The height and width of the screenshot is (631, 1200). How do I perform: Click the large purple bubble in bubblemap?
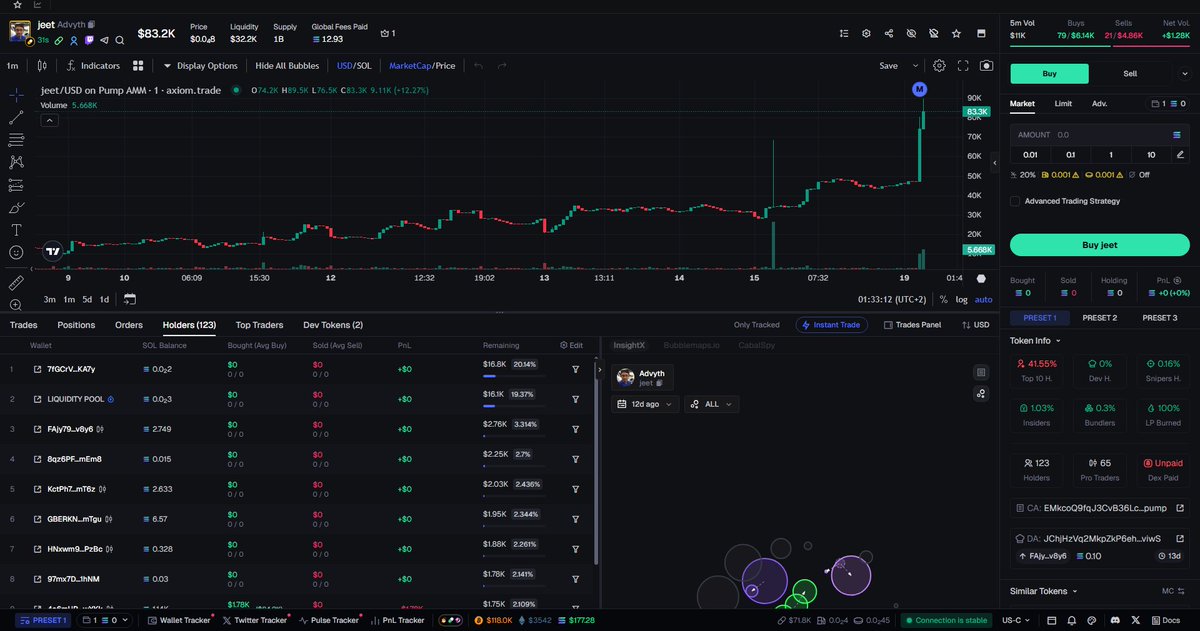pos(765,580)
